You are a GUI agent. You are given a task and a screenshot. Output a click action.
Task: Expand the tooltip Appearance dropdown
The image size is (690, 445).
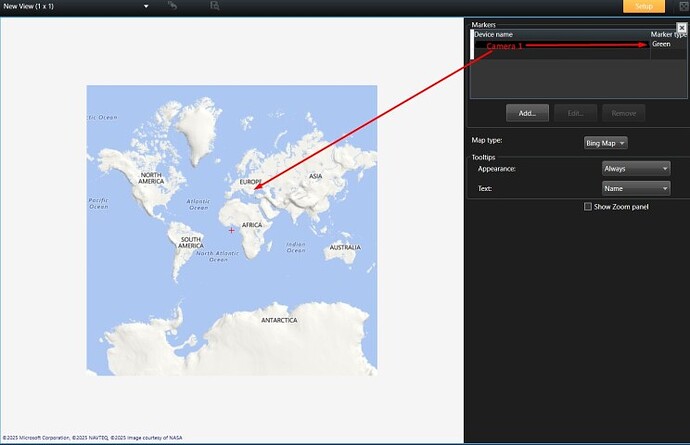click(x=635, y=169)
